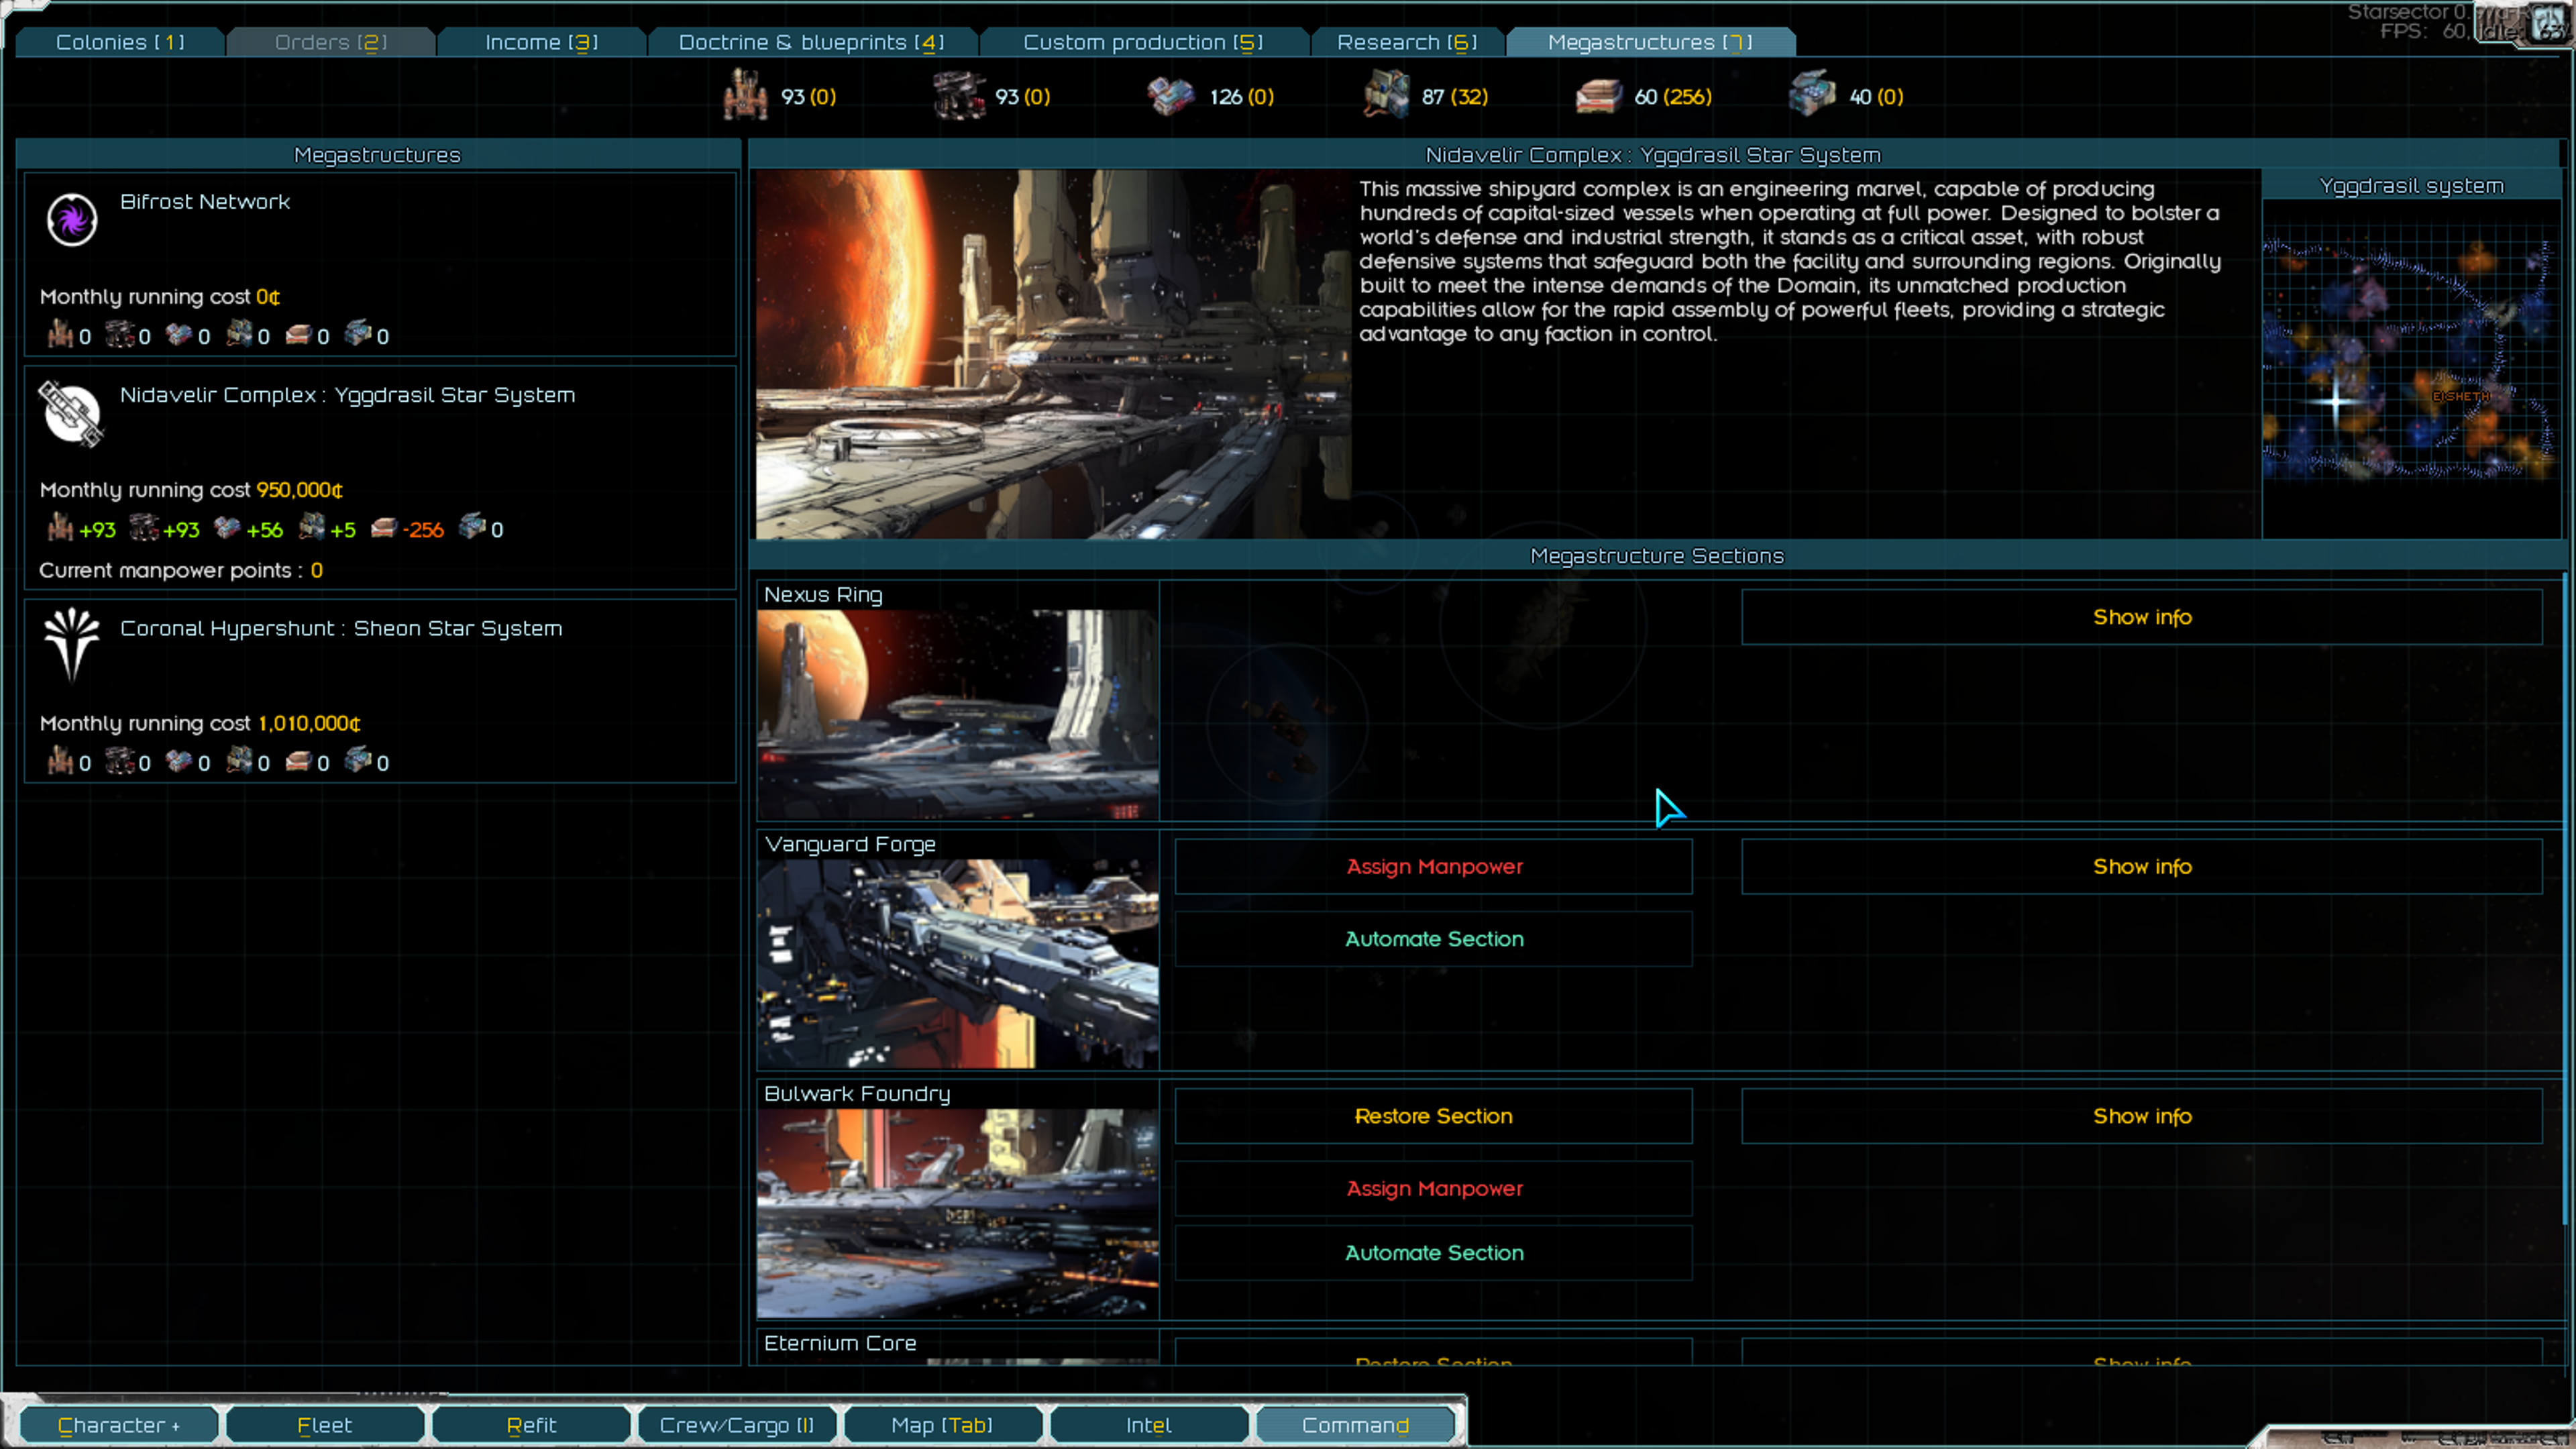The width and height of the screenshot is (2576, 1449).
Task: Click top bar resource icon showing 40 (0)
Action: pyautogui.click(x=1813, y=95)
